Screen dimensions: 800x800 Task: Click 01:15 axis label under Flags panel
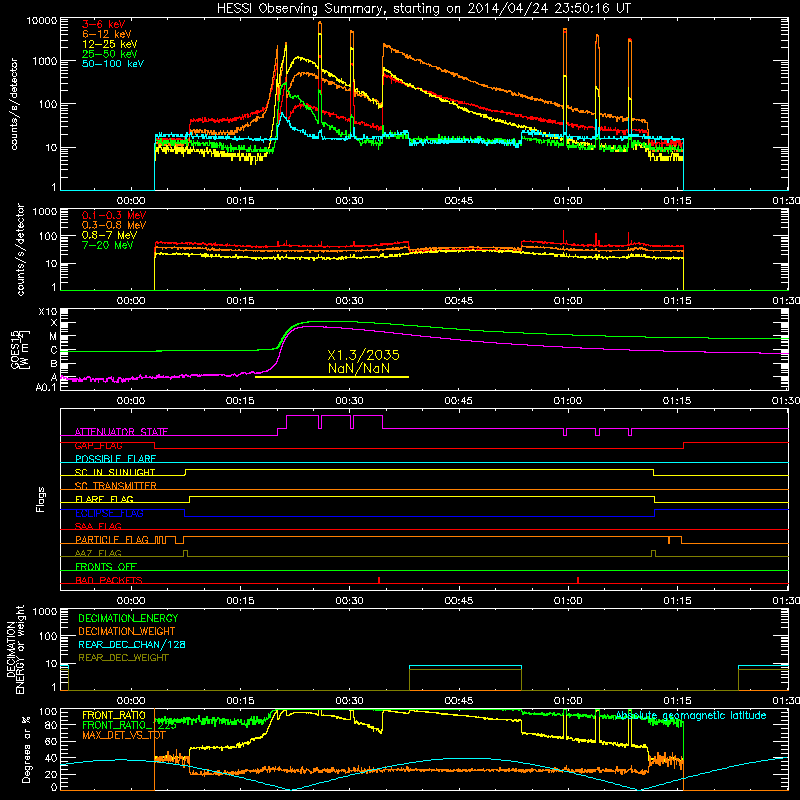click(x=677, y=601)
